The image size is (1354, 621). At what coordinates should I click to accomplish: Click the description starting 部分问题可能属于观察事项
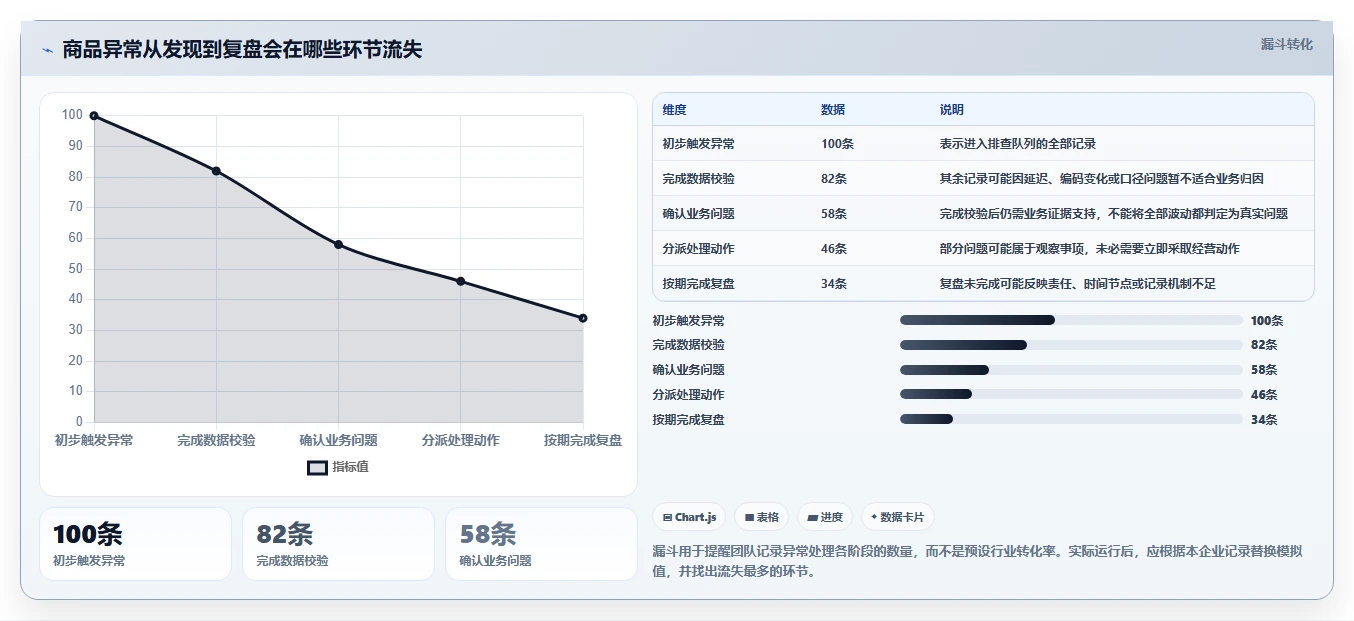(x=1090, y=249)
